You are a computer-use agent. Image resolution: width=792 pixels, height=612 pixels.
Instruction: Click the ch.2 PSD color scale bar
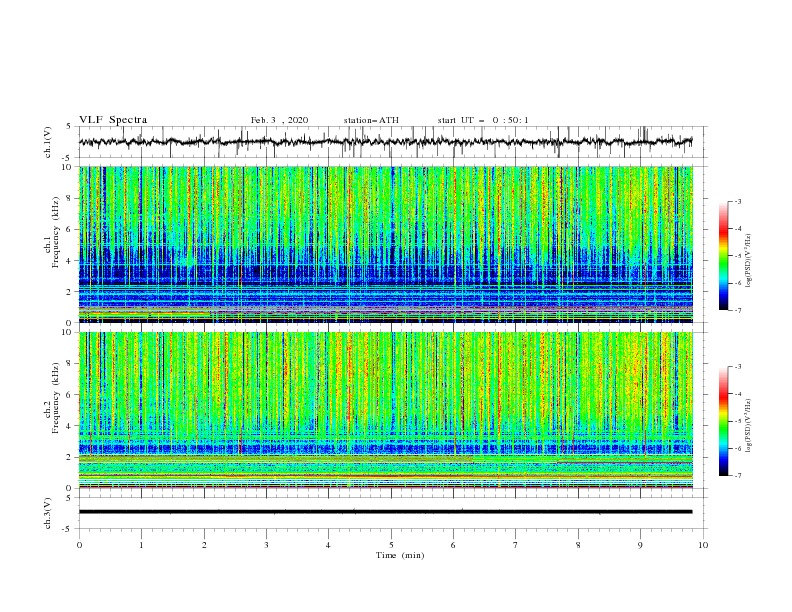tap(724, 421)
